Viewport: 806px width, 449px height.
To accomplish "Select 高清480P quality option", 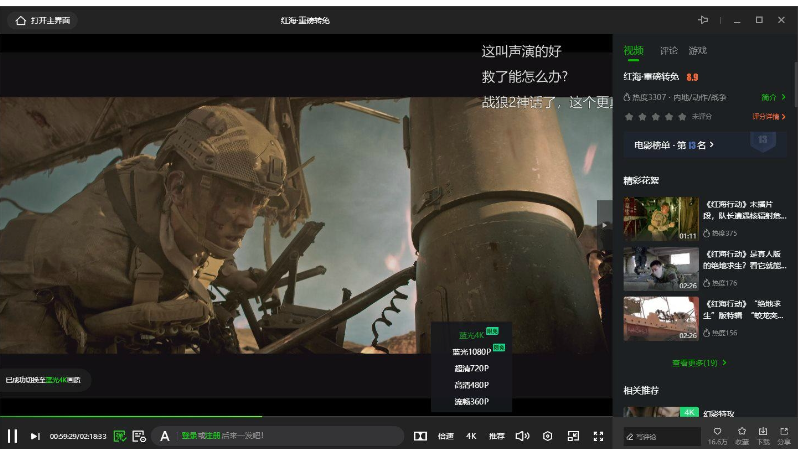I will (471, 385).
